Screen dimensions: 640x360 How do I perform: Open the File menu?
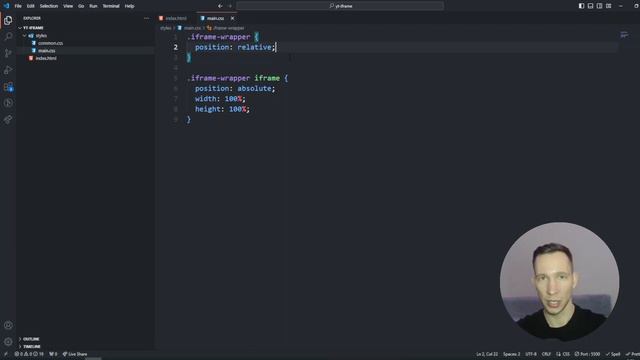pos(18,6)
